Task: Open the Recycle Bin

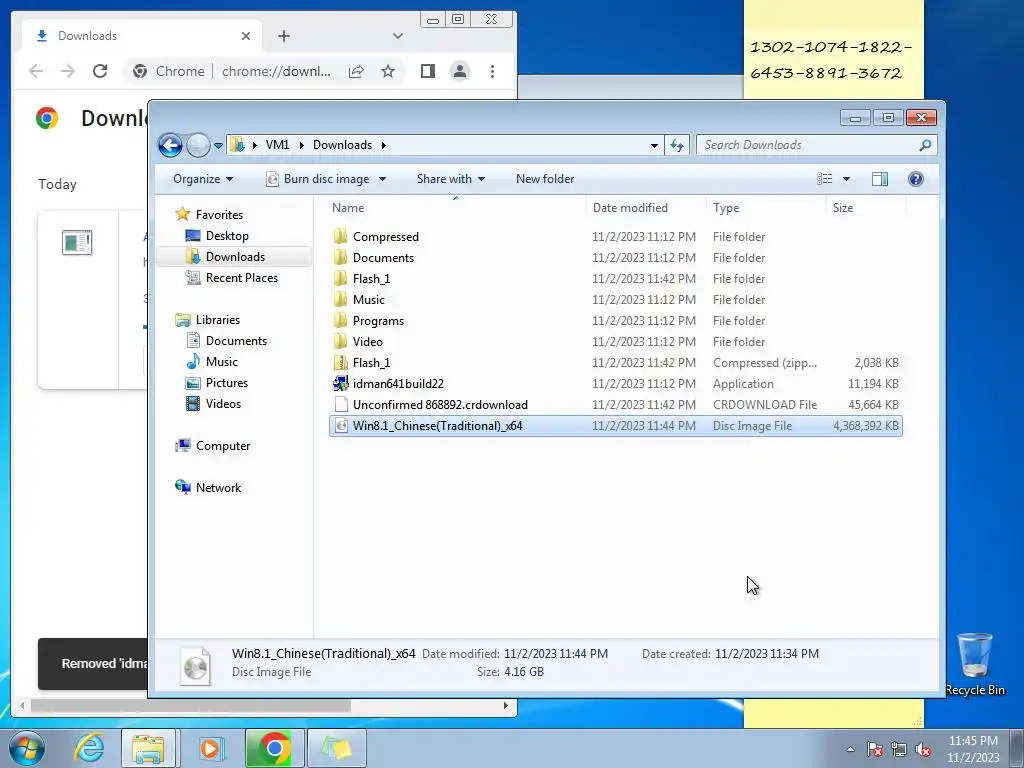Action: [975, 664]
